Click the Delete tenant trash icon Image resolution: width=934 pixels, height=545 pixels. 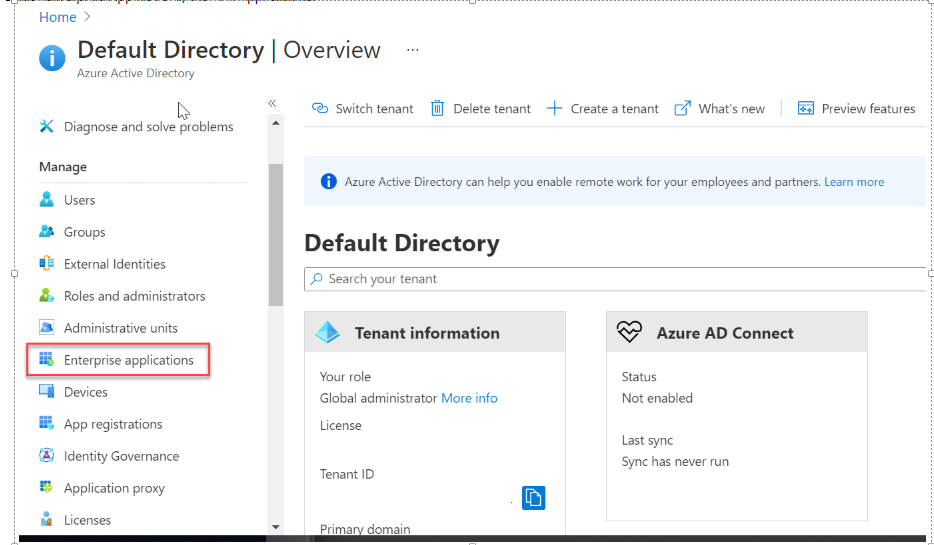pos(437,108)
